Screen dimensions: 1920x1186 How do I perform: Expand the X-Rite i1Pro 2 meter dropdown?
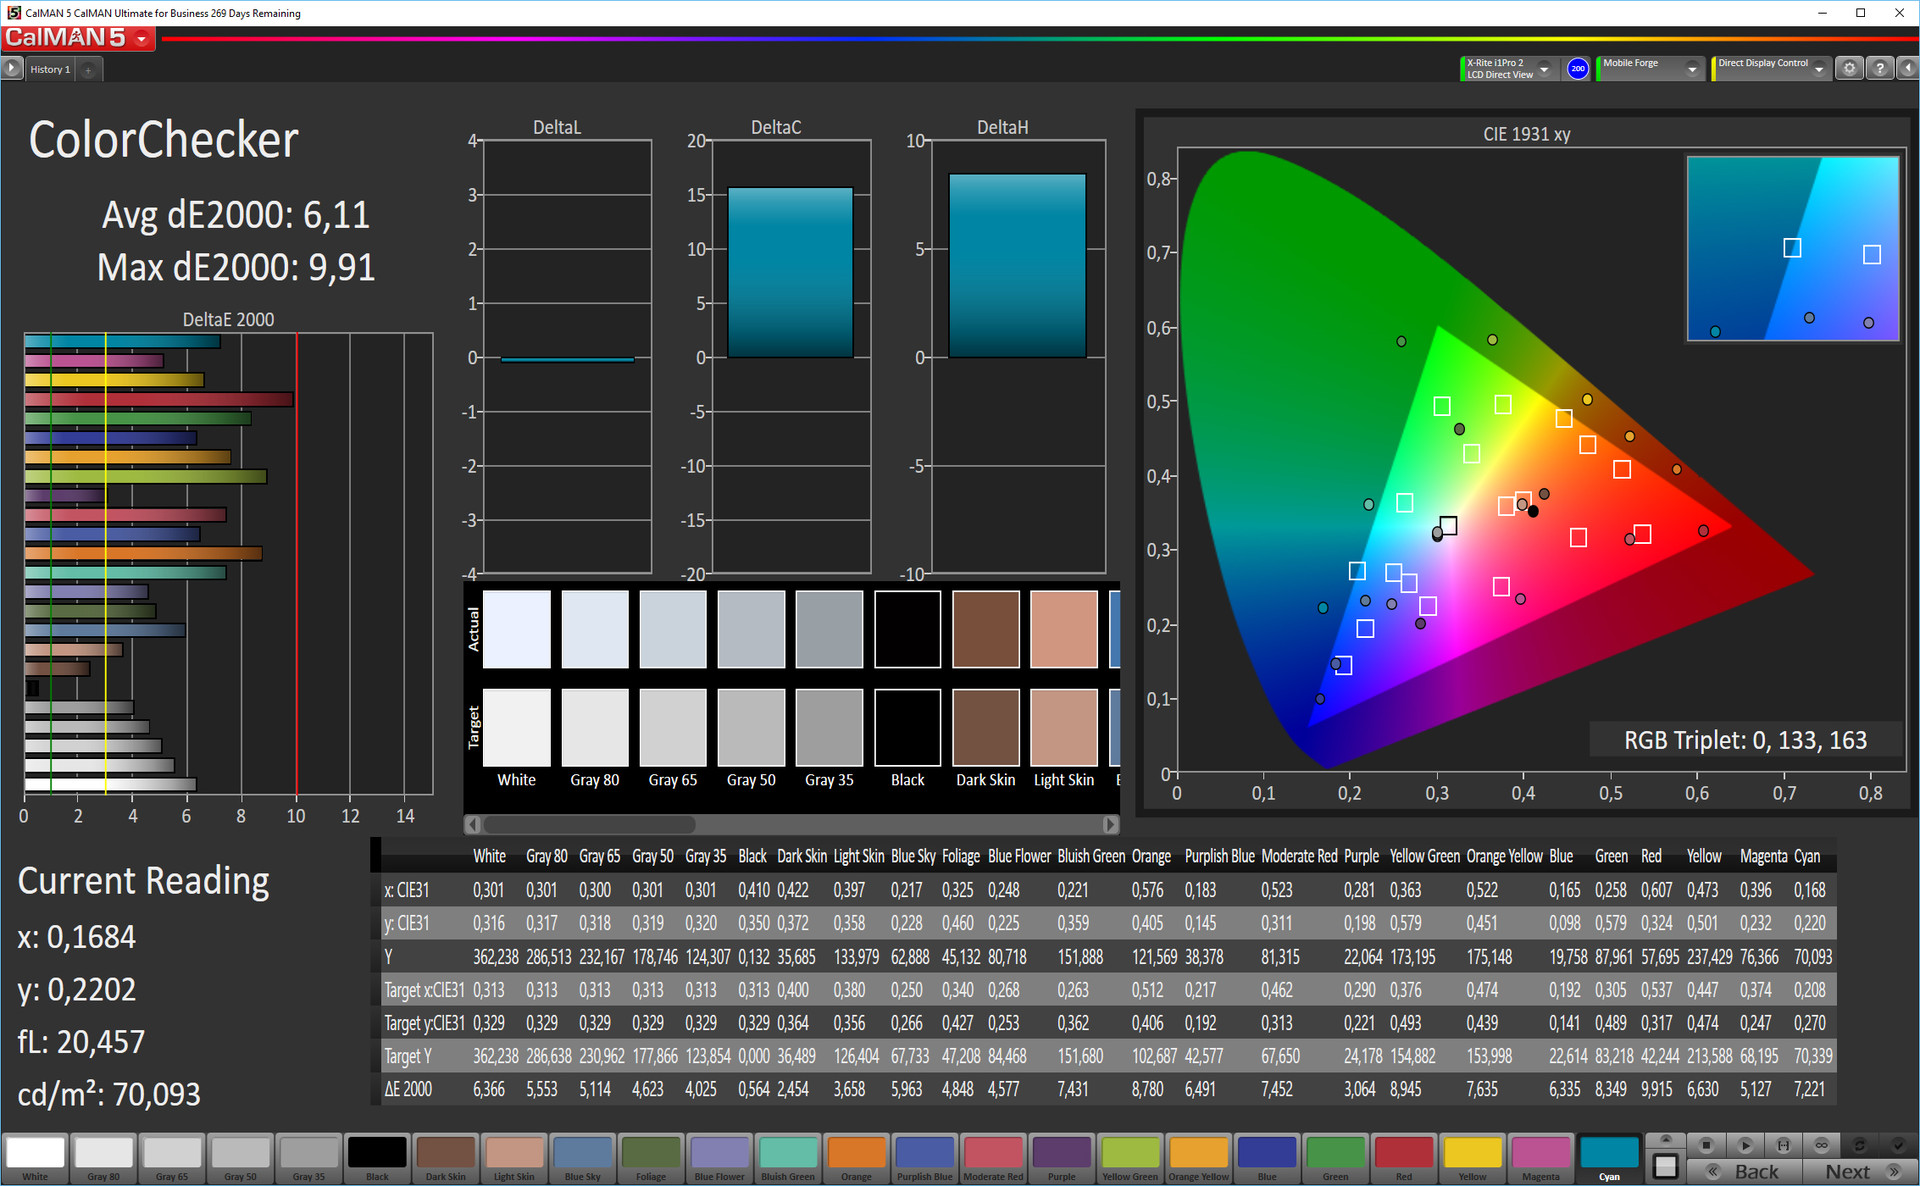(1544, 69)
